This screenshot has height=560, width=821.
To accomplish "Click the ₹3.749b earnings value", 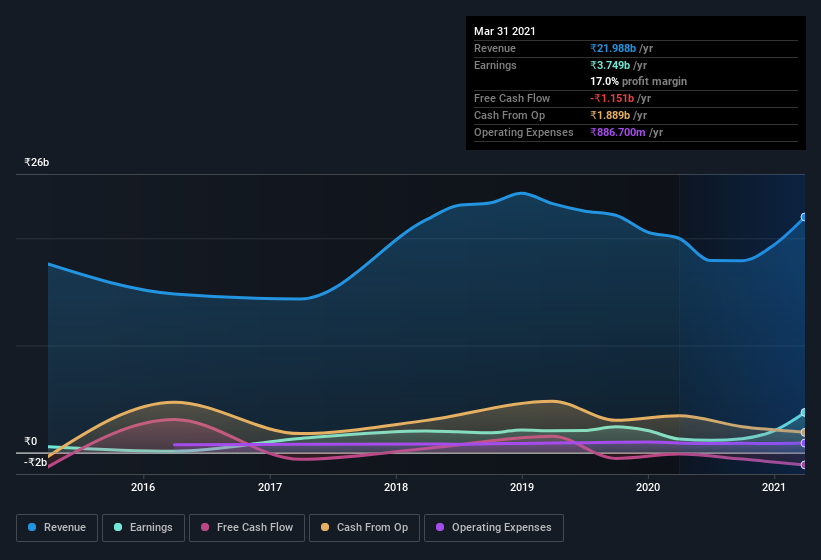I will [610, 65].
